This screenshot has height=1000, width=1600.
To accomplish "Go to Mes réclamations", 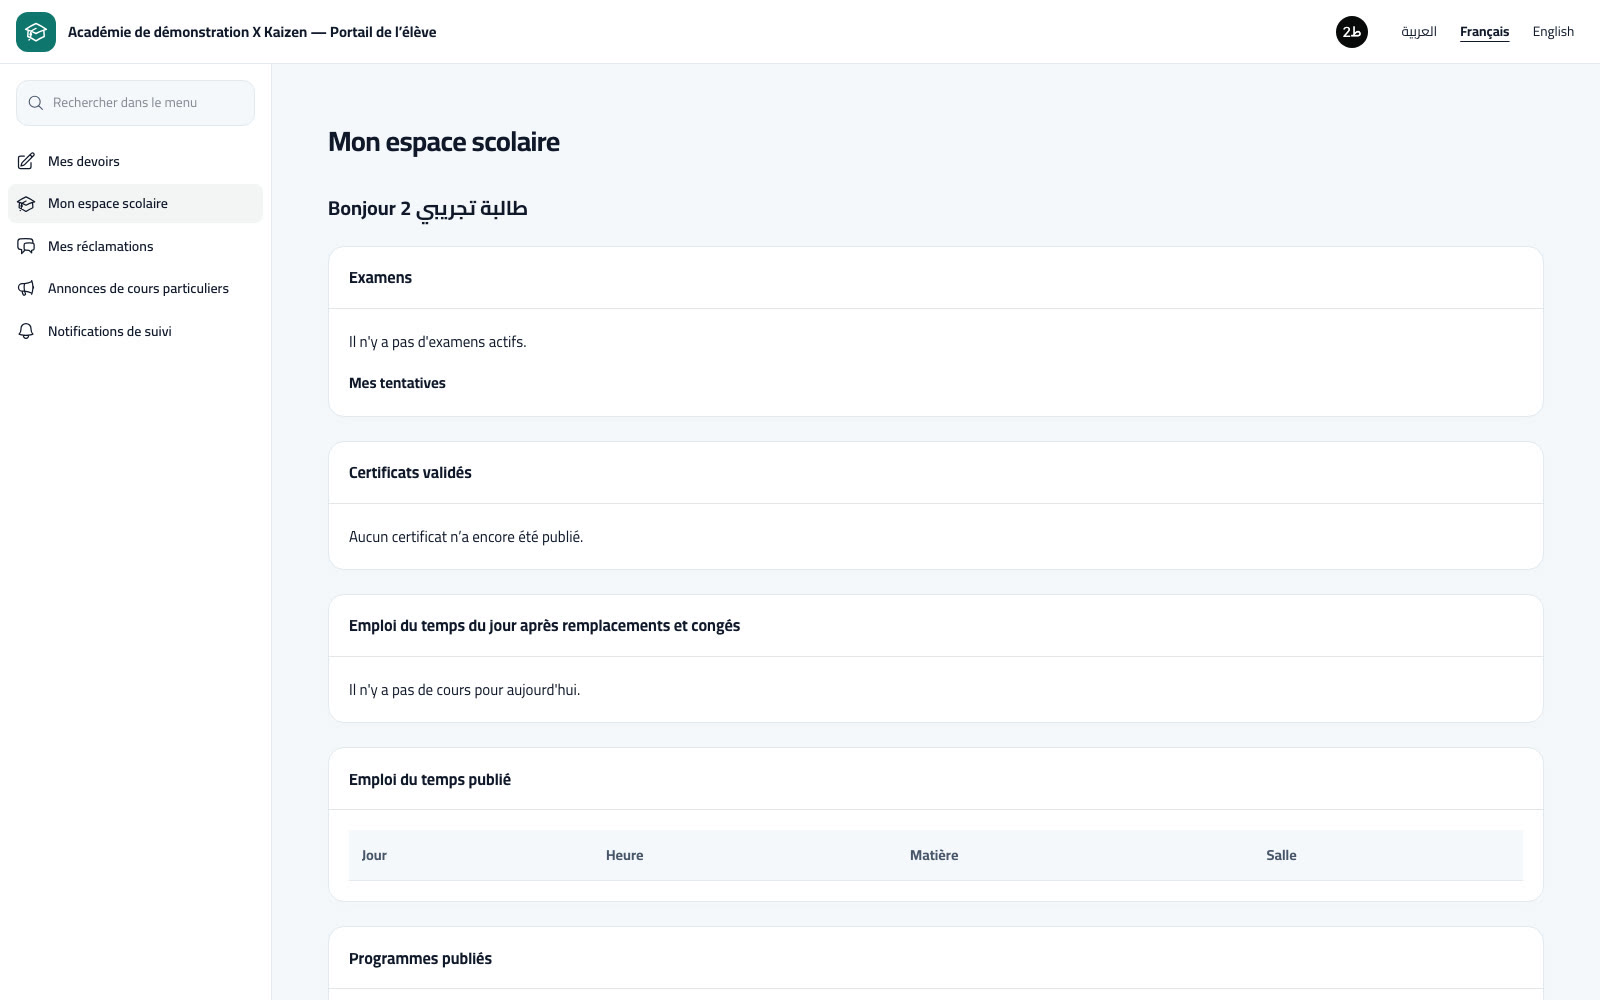I will (x=135, y=246).
